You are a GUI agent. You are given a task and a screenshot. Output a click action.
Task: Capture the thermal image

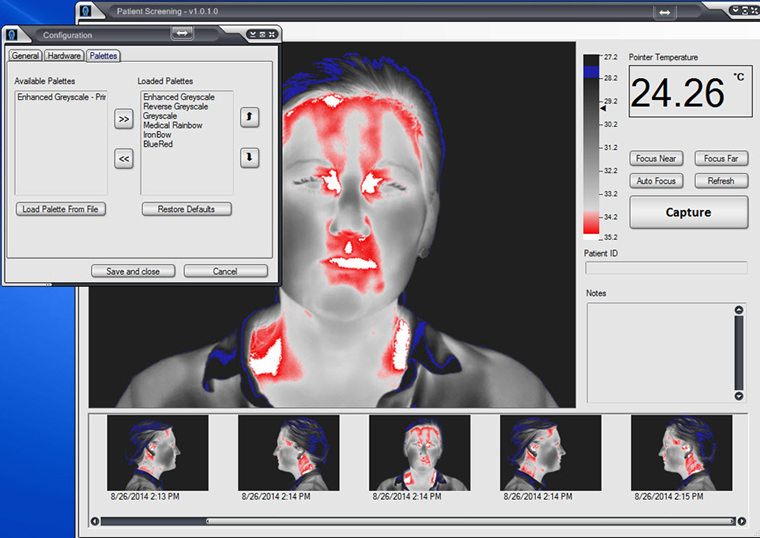pyautogui.click(x=689, y=212)
